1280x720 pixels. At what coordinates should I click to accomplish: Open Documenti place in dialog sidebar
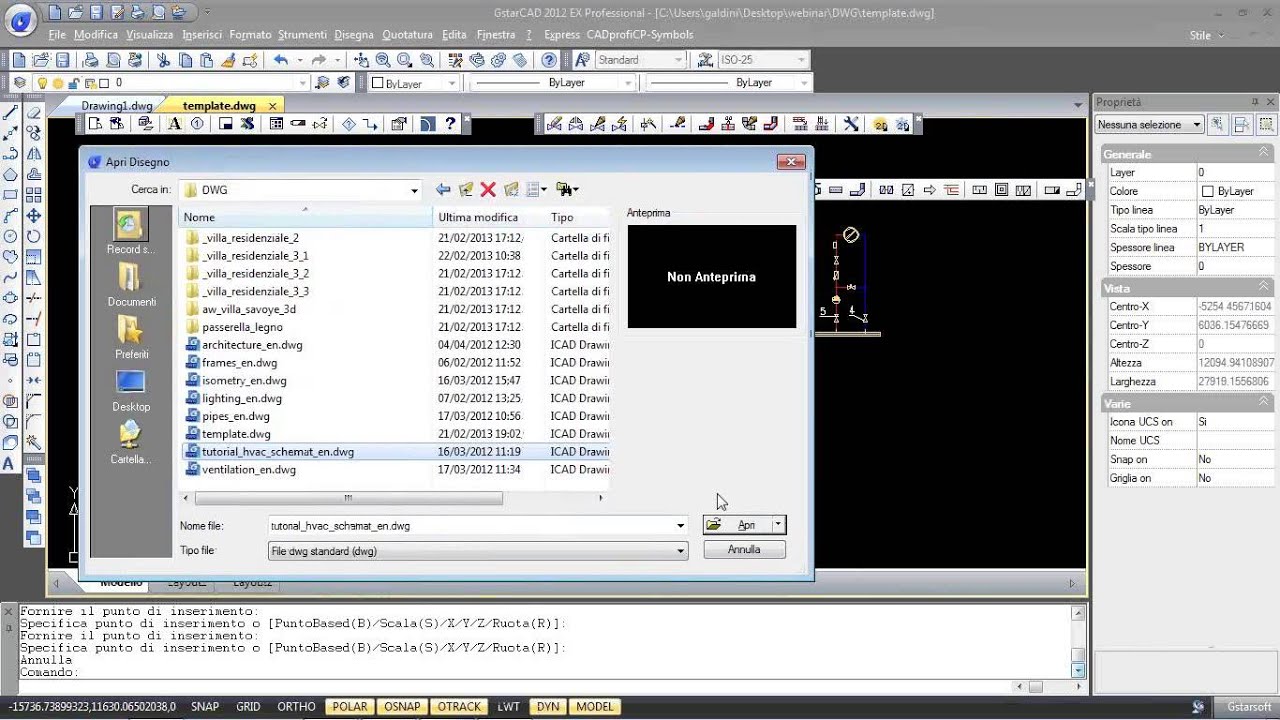[131, 285]
